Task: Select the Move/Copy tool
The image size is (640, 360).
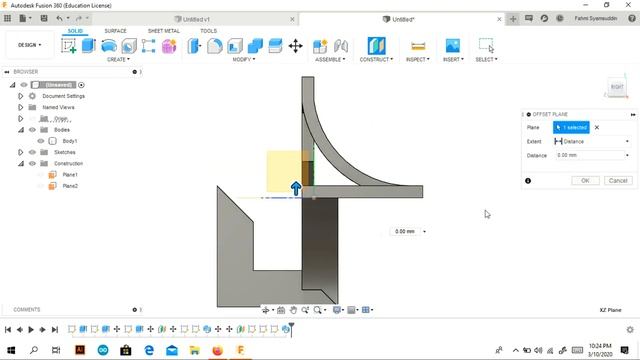Action: [296, 46]
